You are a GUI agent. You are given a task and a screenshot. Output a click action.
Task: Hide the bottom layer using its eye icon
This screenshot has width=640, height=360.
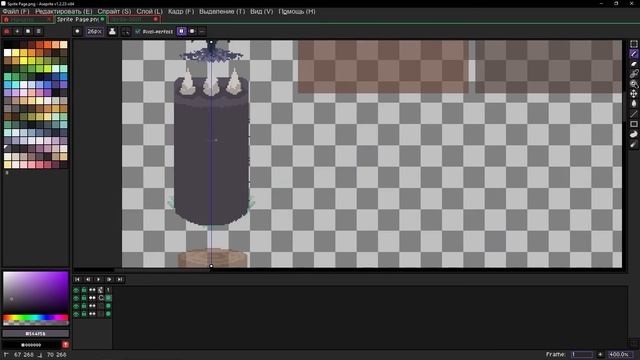[x=76, y=314]
